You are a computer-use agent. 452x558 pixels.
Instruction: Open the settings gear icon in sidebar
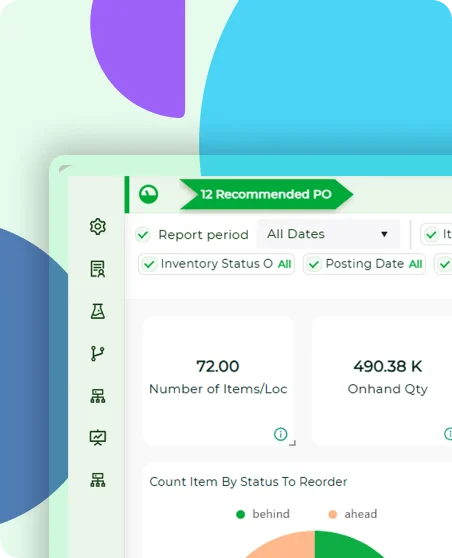pos(98,226)
